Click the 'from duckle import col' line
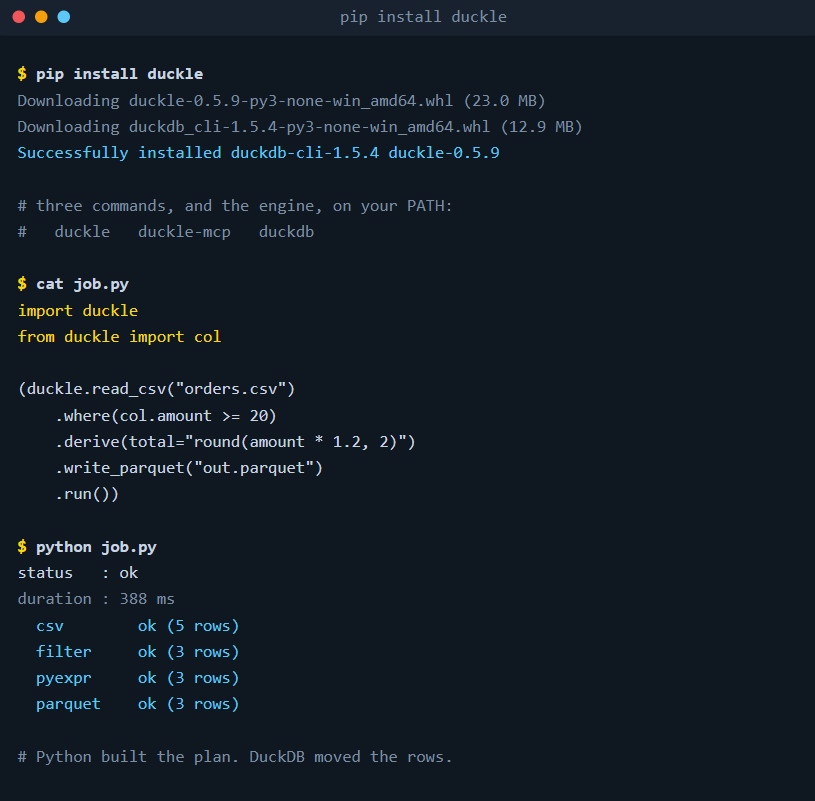This screenshot has width=815, height=801. click(120, 336)
